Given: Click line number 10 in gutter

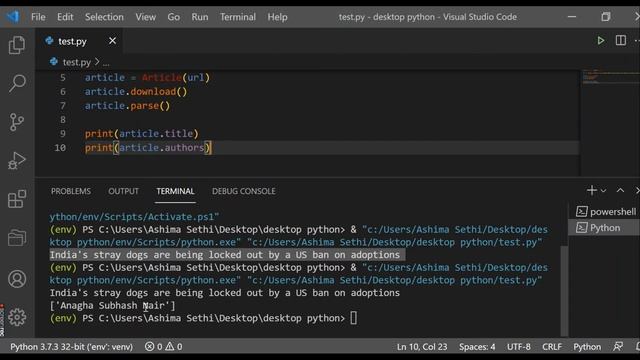Looking at the screenshot, I should pyautogui.click(x=60, y=148).
